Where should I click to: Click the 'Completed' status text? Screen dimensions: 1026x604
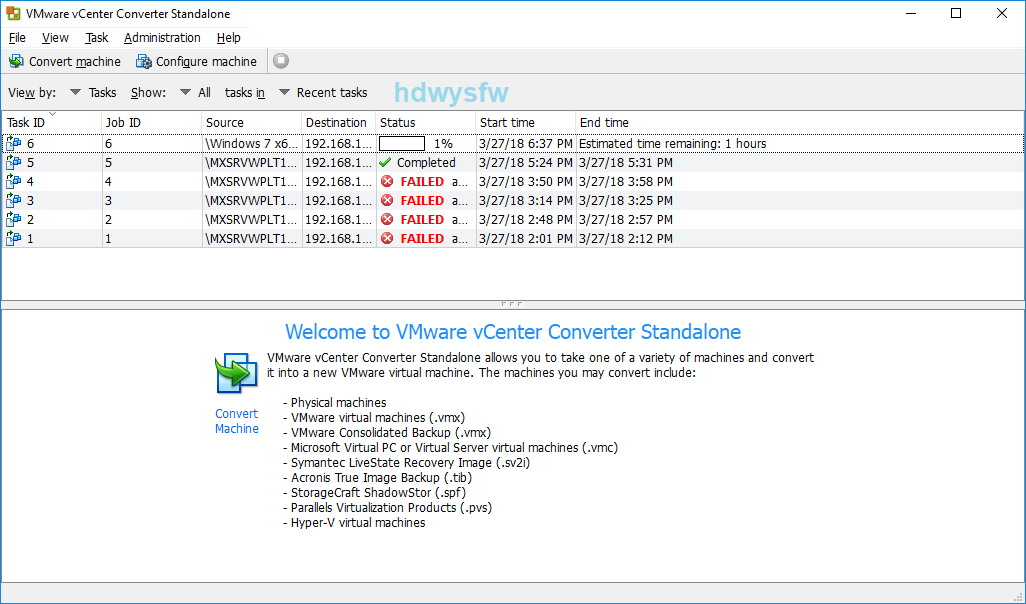point(426,162)
